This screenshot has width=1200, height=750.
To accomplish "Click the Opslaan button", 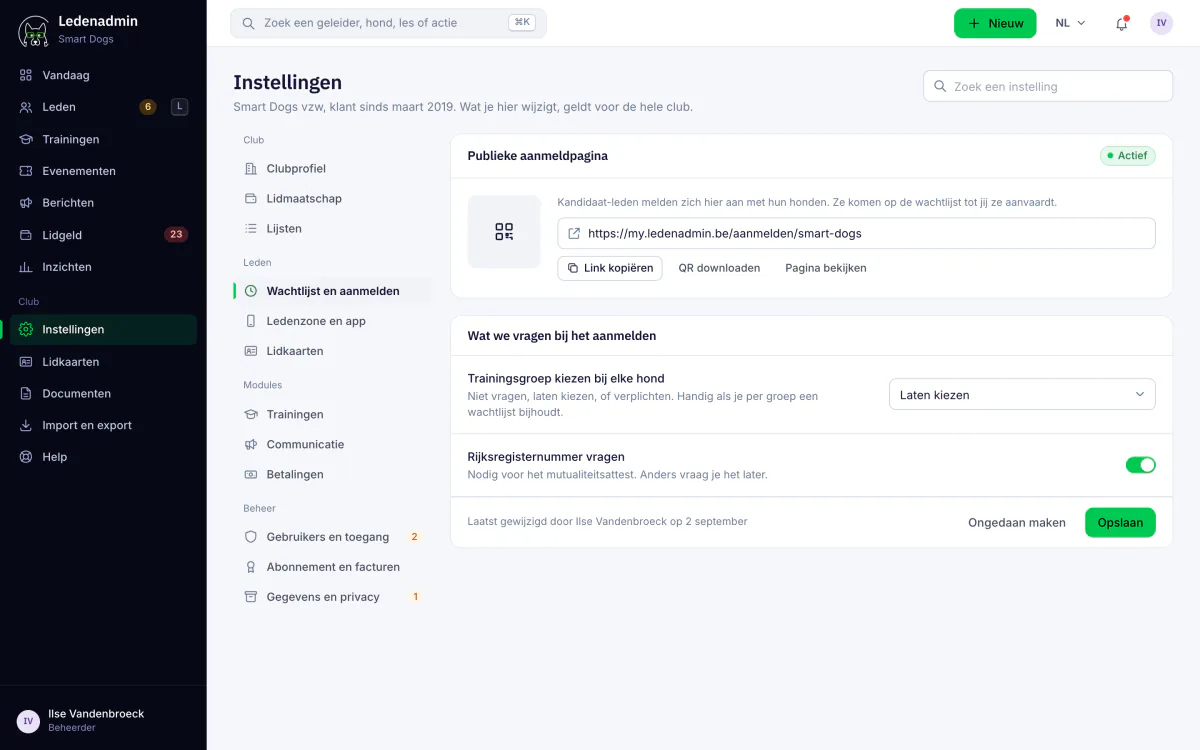I will 1120,523.
